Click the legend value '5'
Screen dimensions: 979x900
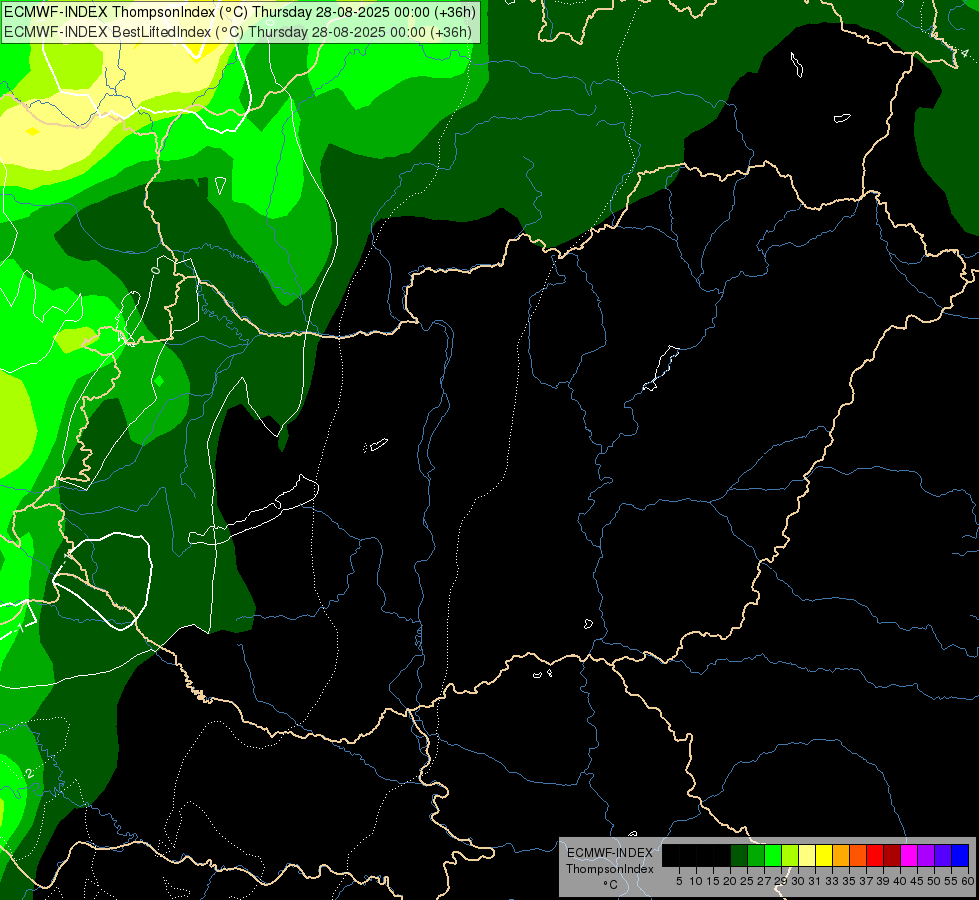(679, 881)
